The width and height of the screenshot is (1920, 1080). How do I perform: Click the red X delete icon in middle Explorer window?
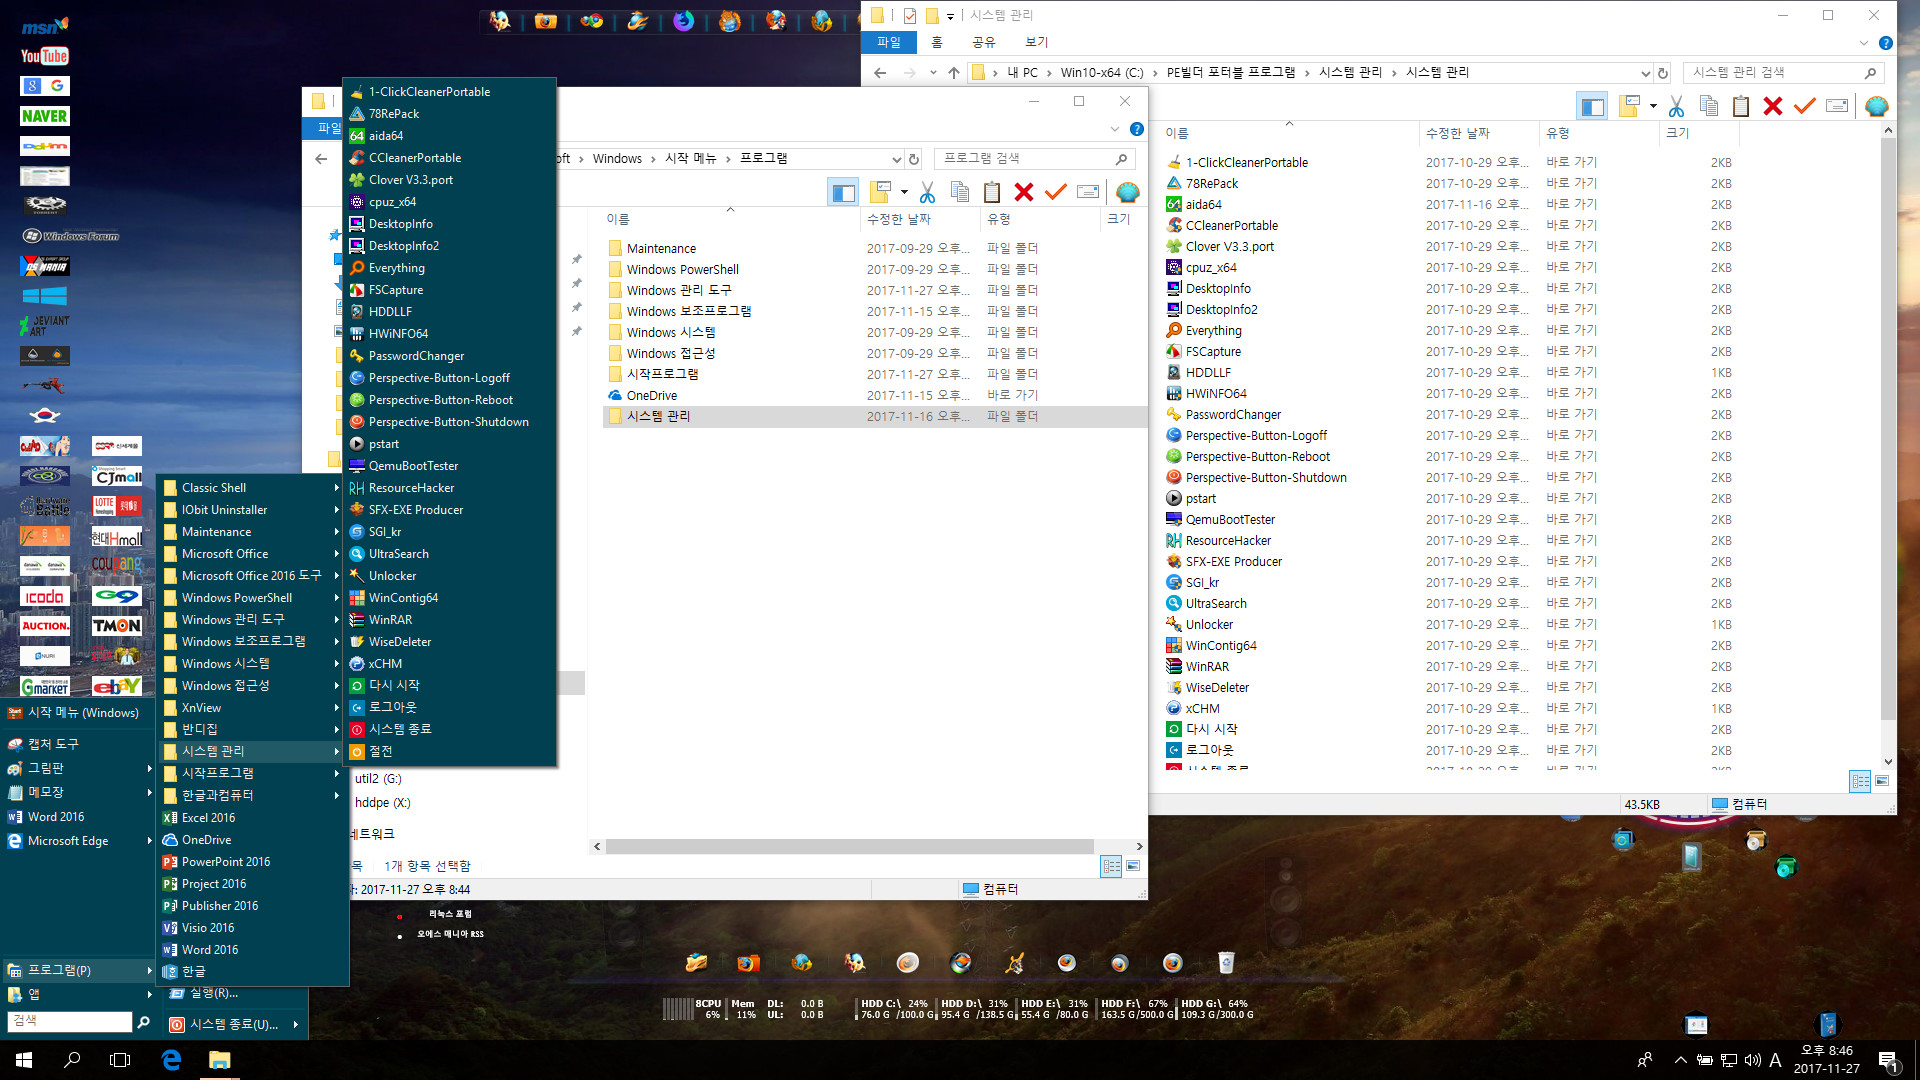(1024, 192)
